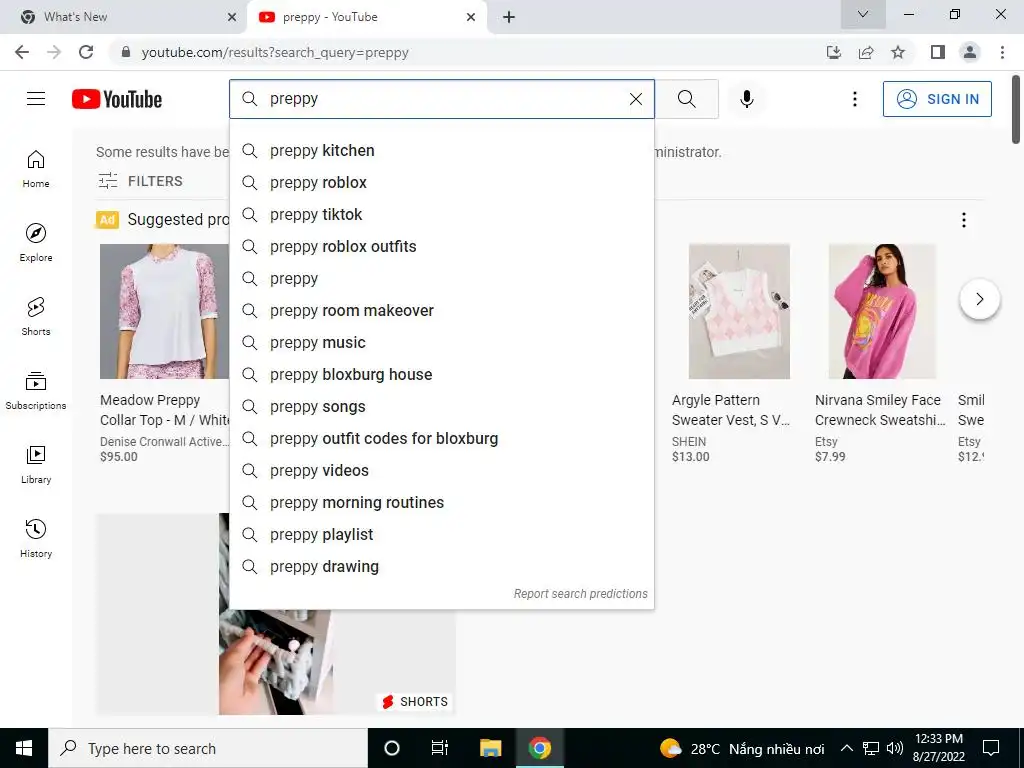This screenshot has width=1024, height=768.
Task: Open History in the sidebar
Action: click(x=36, y=538)
